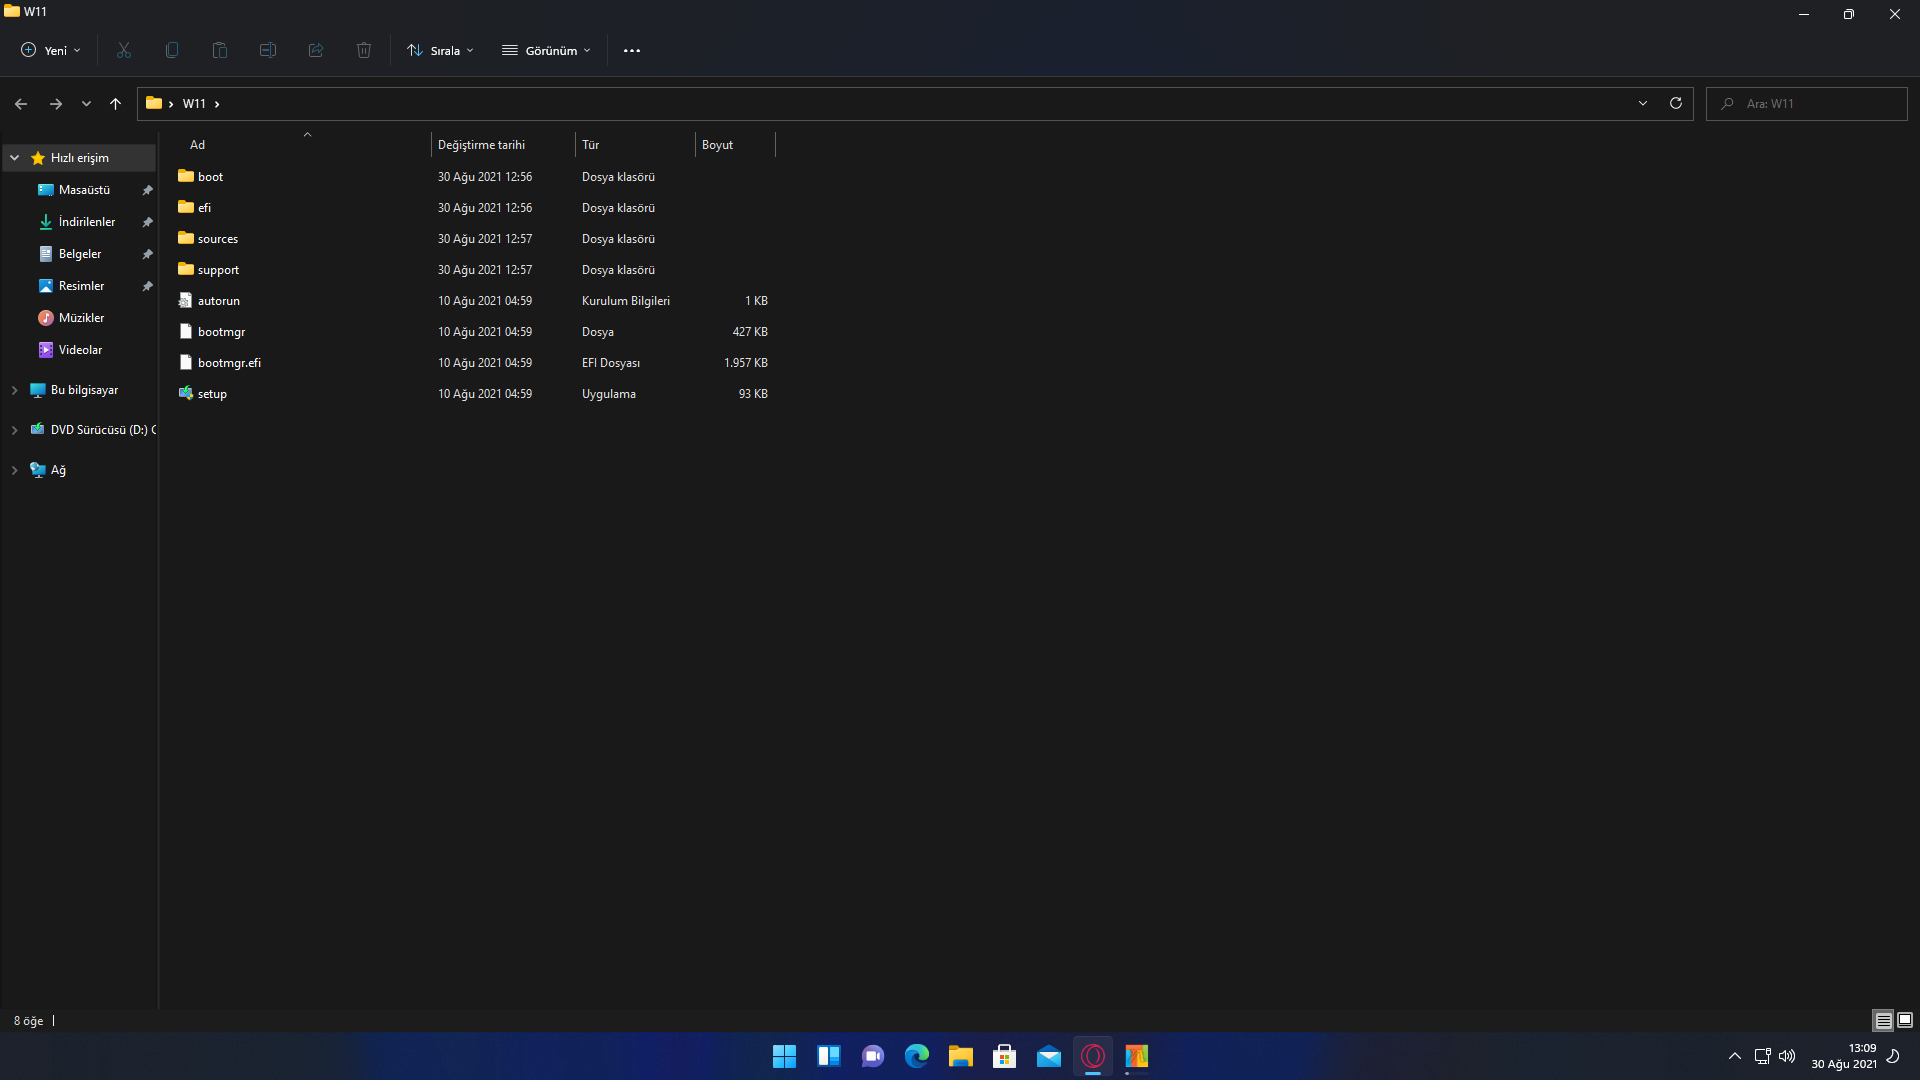Image resolution: width=1920 pixels, height=1080 pixels.
Task: Collapse the Hızlı erişim tree node
Action: [x=15, y=158]
